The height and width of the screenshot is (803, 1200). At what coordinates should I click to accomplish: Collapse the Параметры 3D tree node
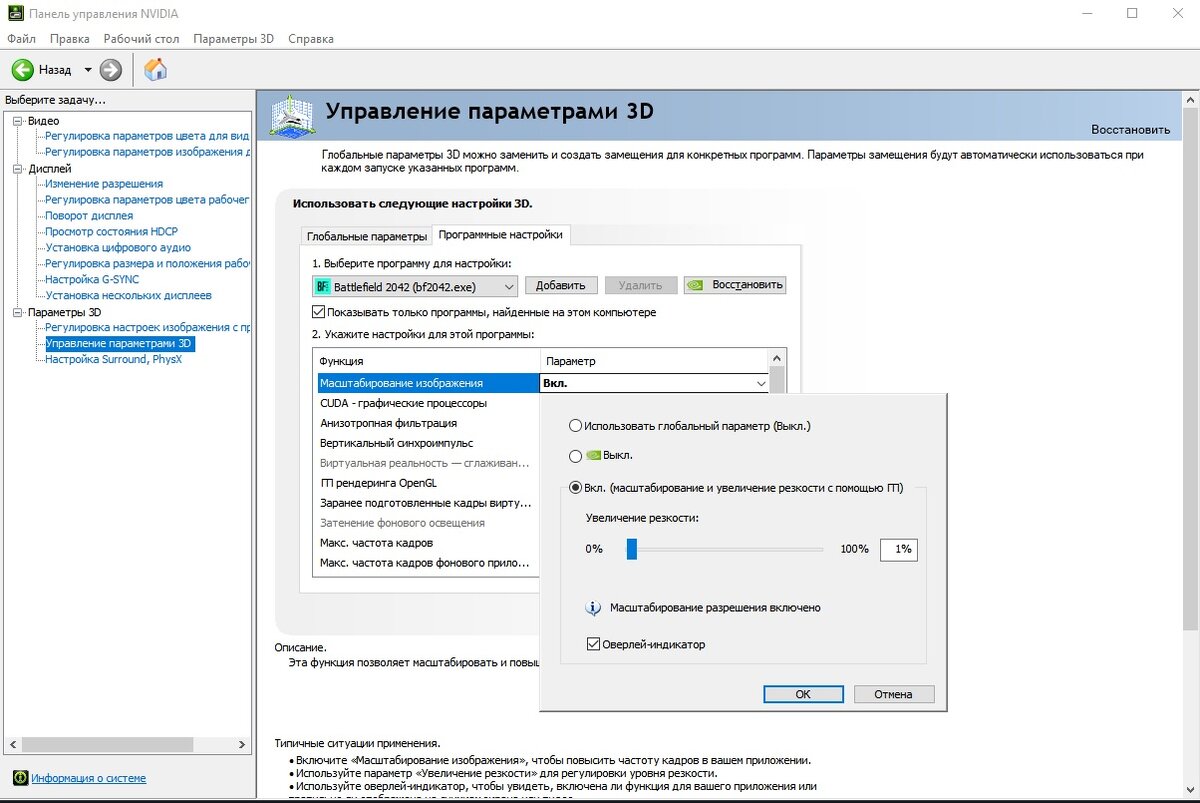[17, 313]
